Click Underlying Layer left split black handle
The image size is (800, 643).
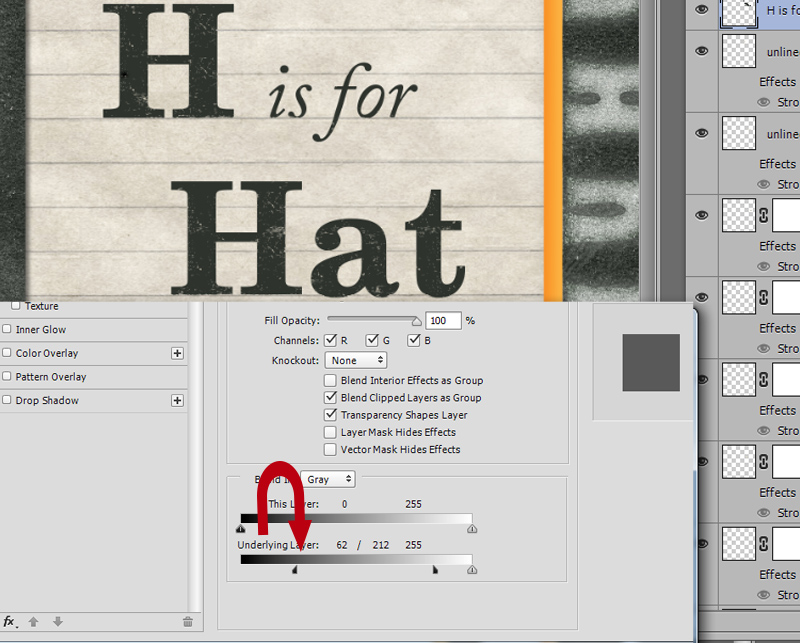click(x=295, y=570)
